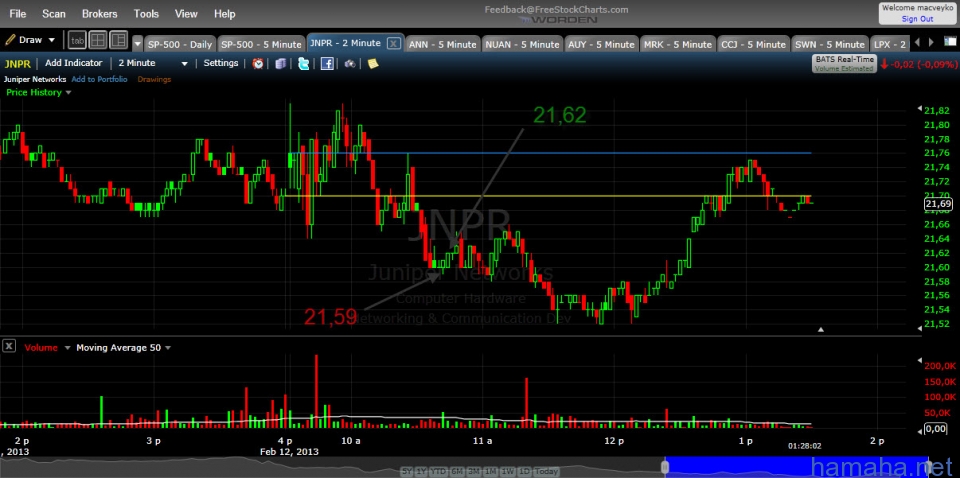The width and height of the screenshot is (960, 478).
Task: Click the camera snapshot icon
Action: coord(350,64)
